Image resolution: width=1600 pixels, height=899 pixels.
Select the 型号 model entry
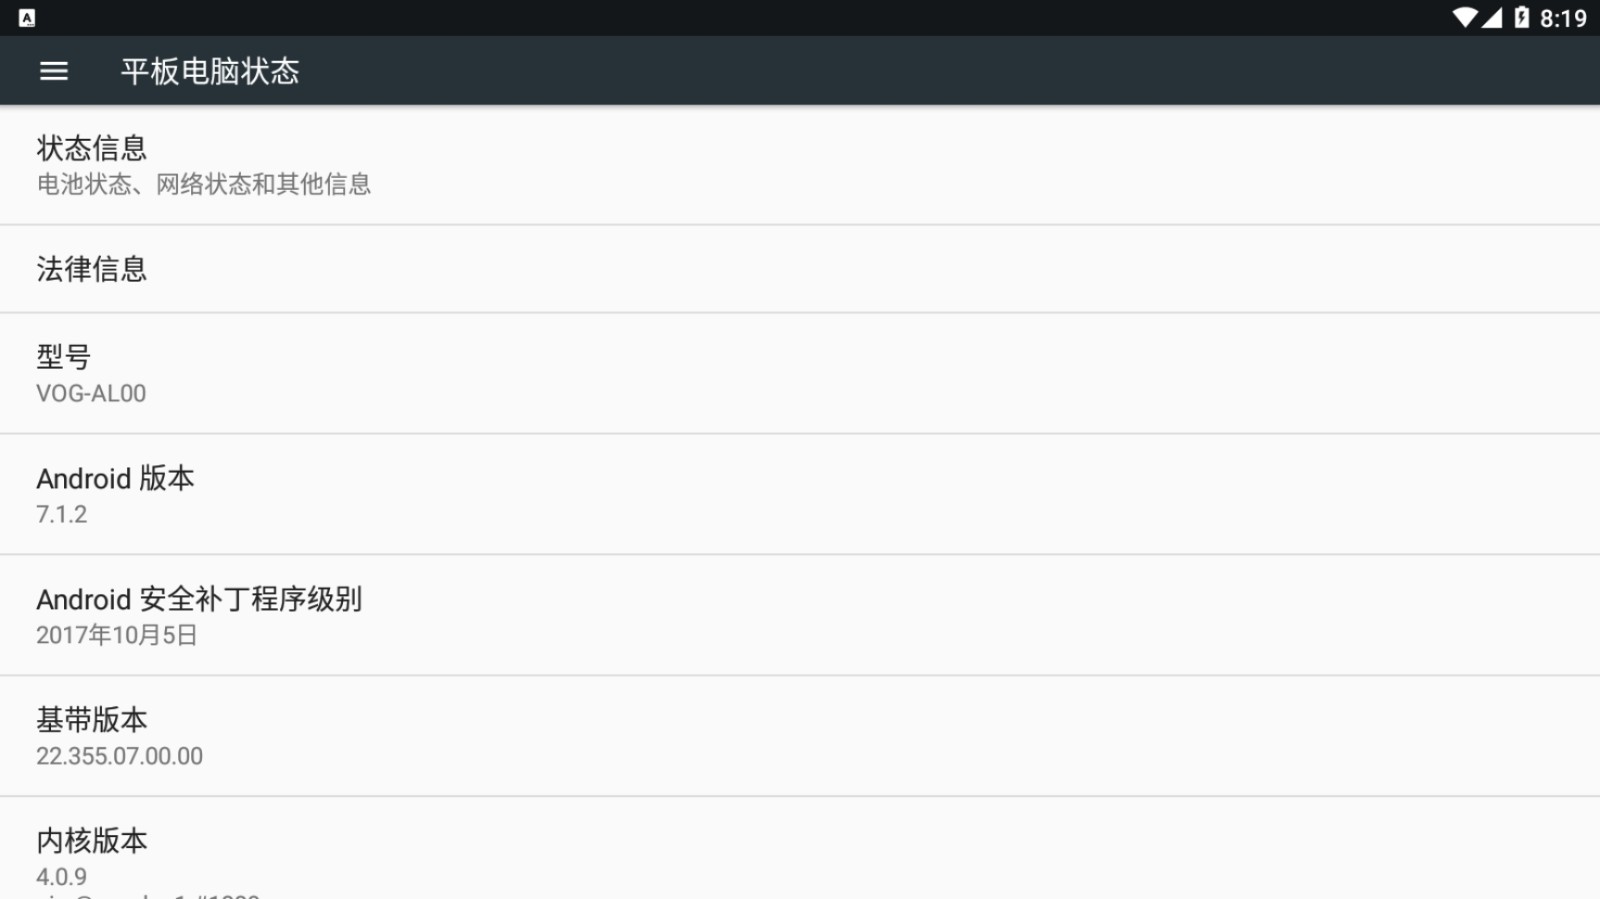[x=800, y=374]
